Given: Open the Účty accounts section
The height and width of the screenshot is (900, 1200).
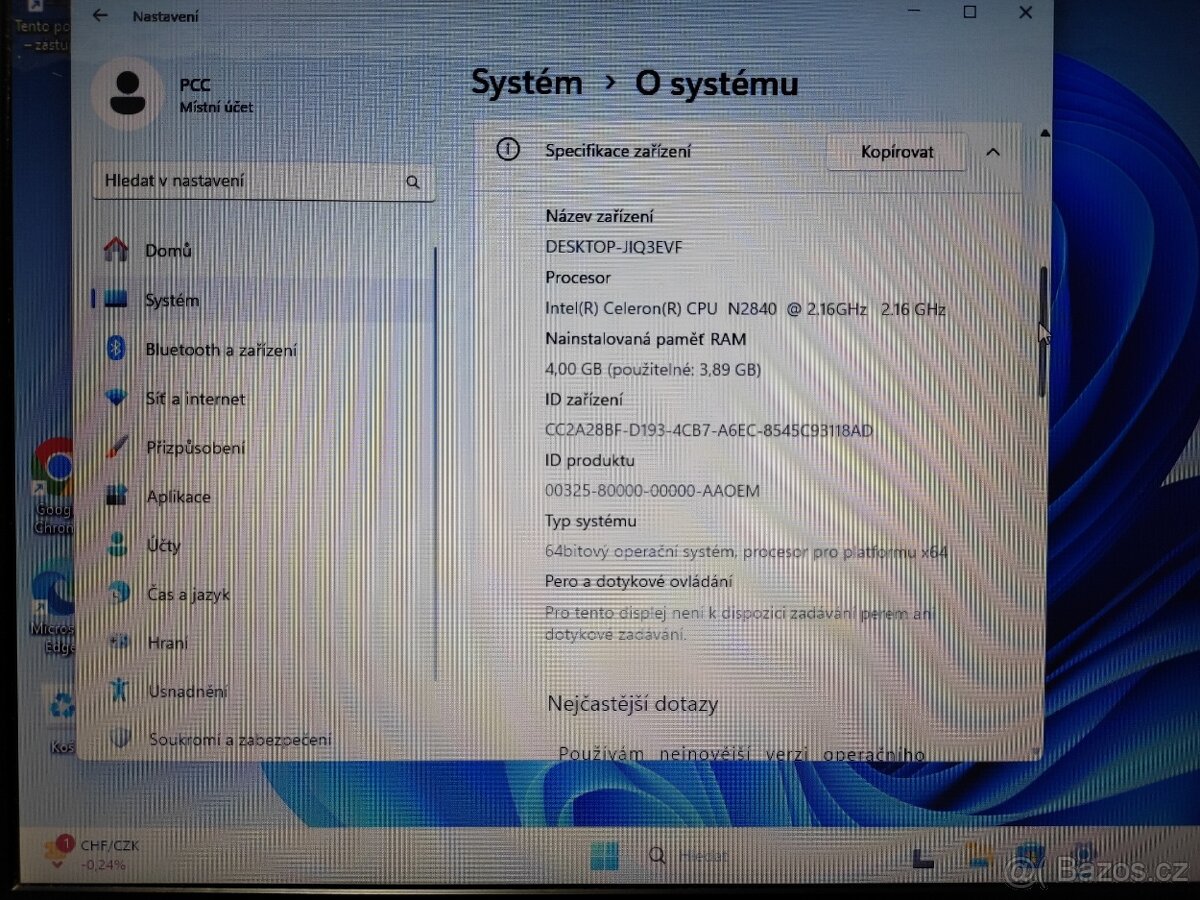Looking at the screenshot, I should click(143, 546).
